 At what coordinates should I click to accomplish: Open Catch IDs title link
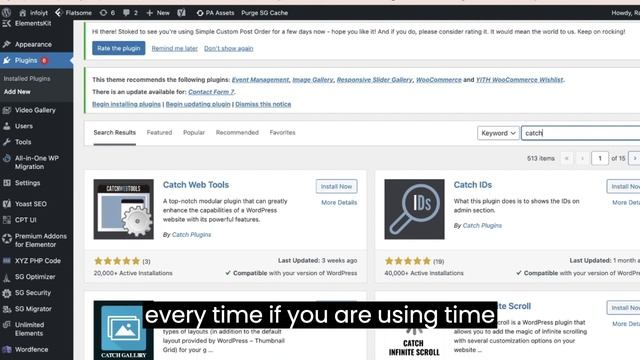473,185
